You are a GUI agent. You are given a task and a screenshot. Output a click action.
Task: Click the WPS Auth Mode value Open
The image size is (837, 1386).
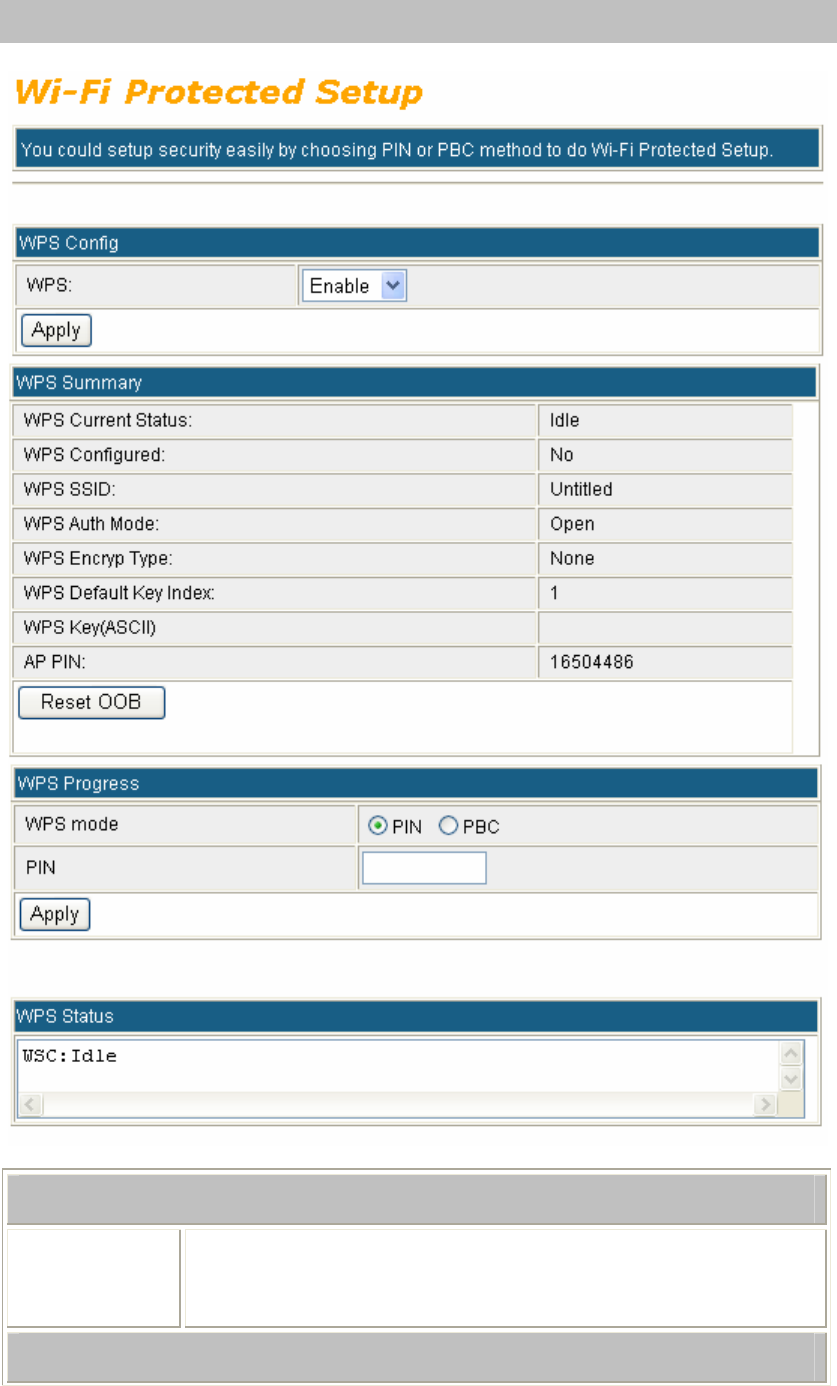pos(572,524)
